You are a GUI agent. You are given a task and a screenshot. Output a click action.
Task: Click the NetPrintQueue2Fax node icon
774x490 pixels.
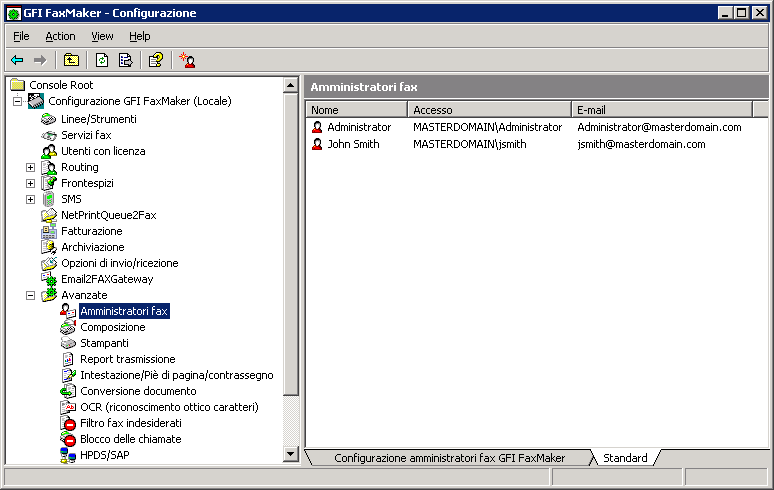pyautogui.click(x=48, y=215)
